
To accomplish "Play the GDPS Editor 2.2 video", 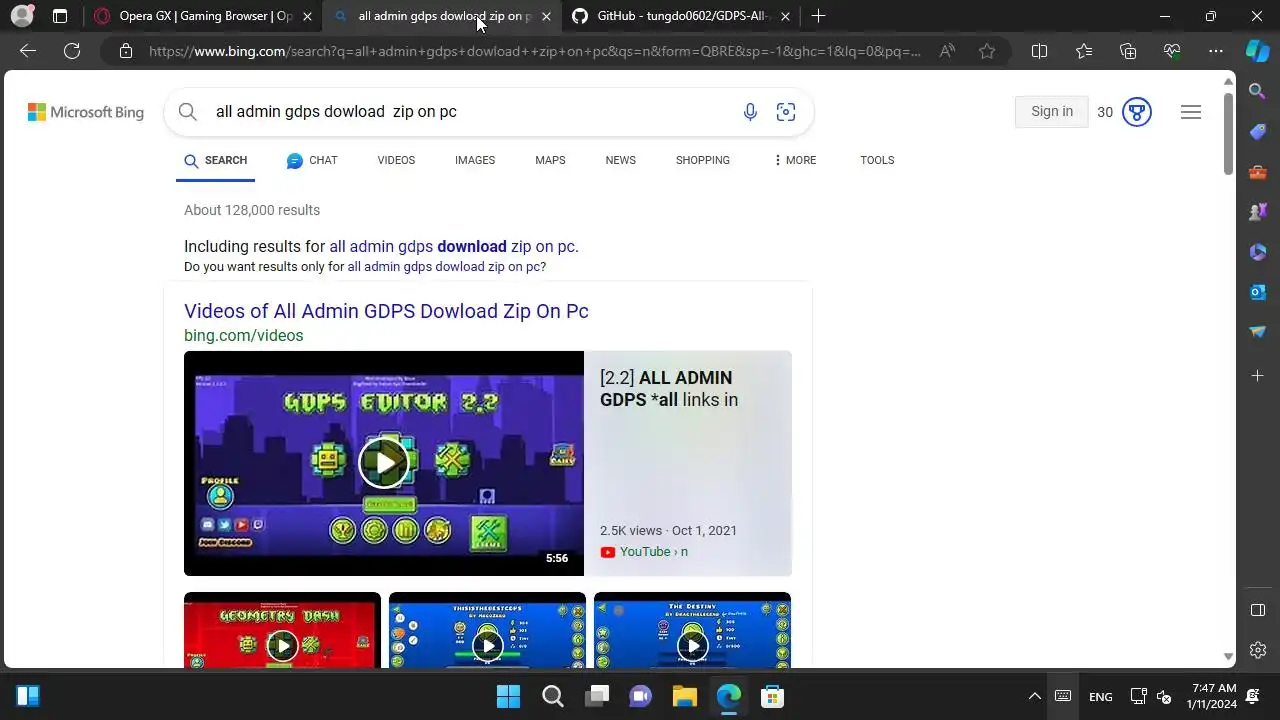I will [x=384, y=463].
